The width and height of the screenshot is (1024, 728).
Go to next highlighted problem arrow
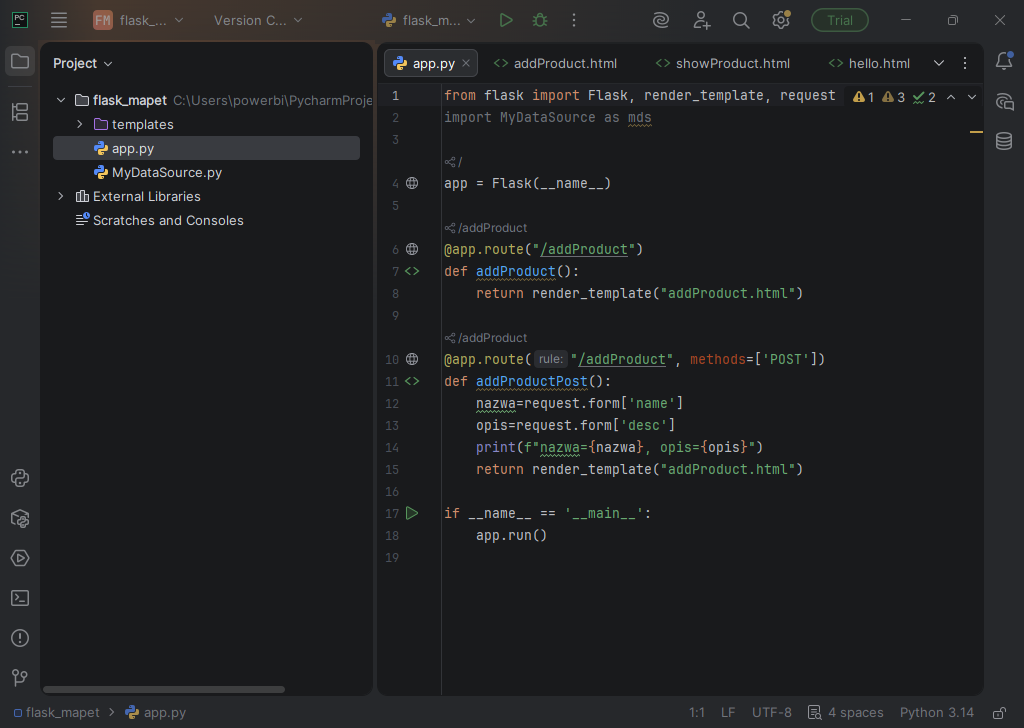972,97
